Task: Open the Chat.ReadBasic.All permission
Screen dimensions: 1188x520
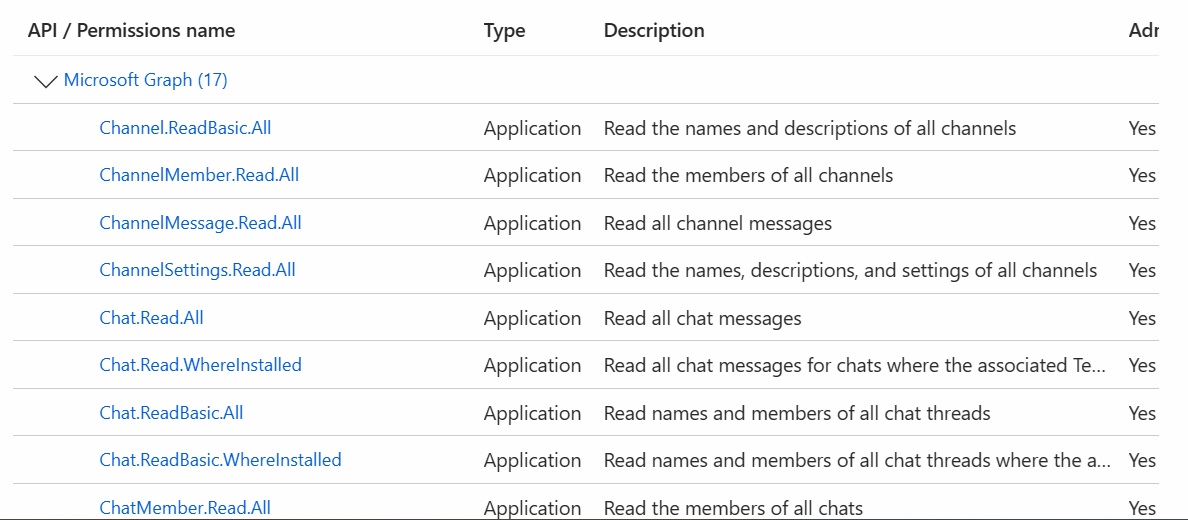Action: click(x=171, y=412)
